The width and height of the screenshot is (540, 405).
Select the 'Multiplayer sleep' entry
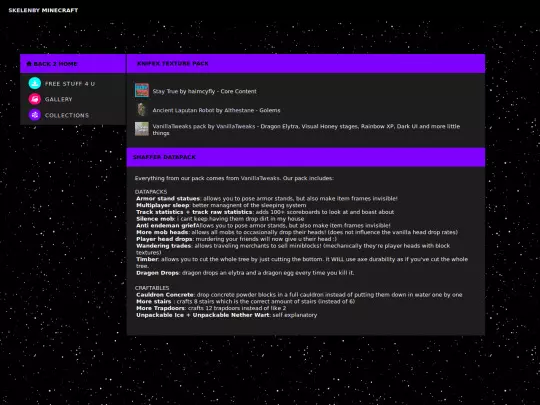pos(221,205)
